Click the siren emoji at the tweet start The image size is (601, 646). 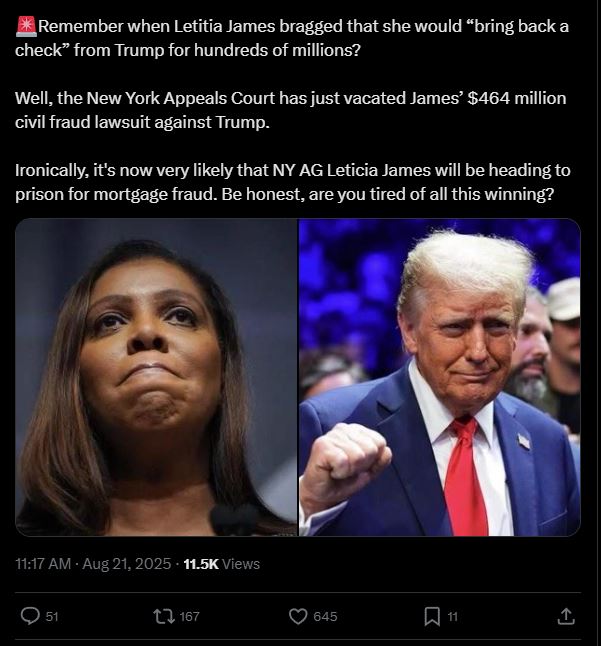[26, 26]
